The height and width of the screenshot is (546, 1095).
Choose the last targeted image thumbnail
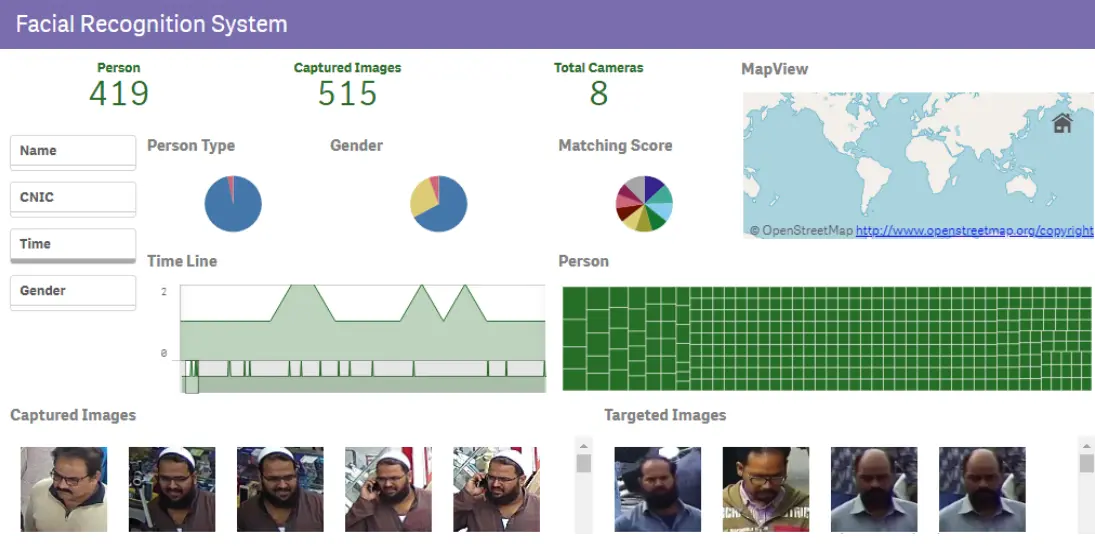coord(982,489)
